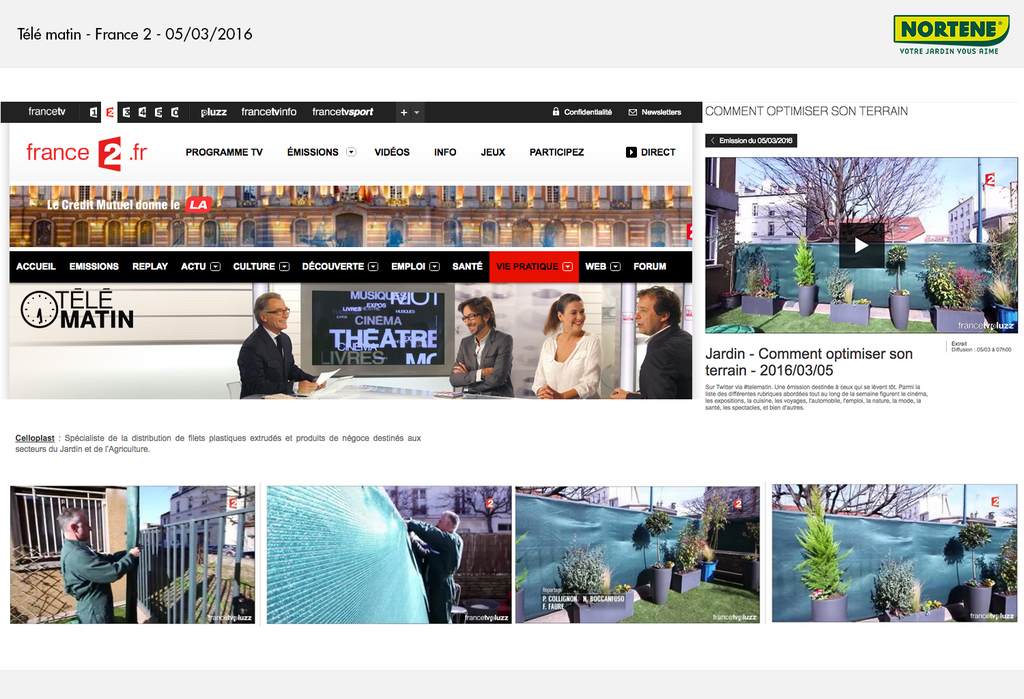This screenshot has width=1024, height=699.
Task: Open PROGRAMME TV section
Action: click(x=224, y=152)
